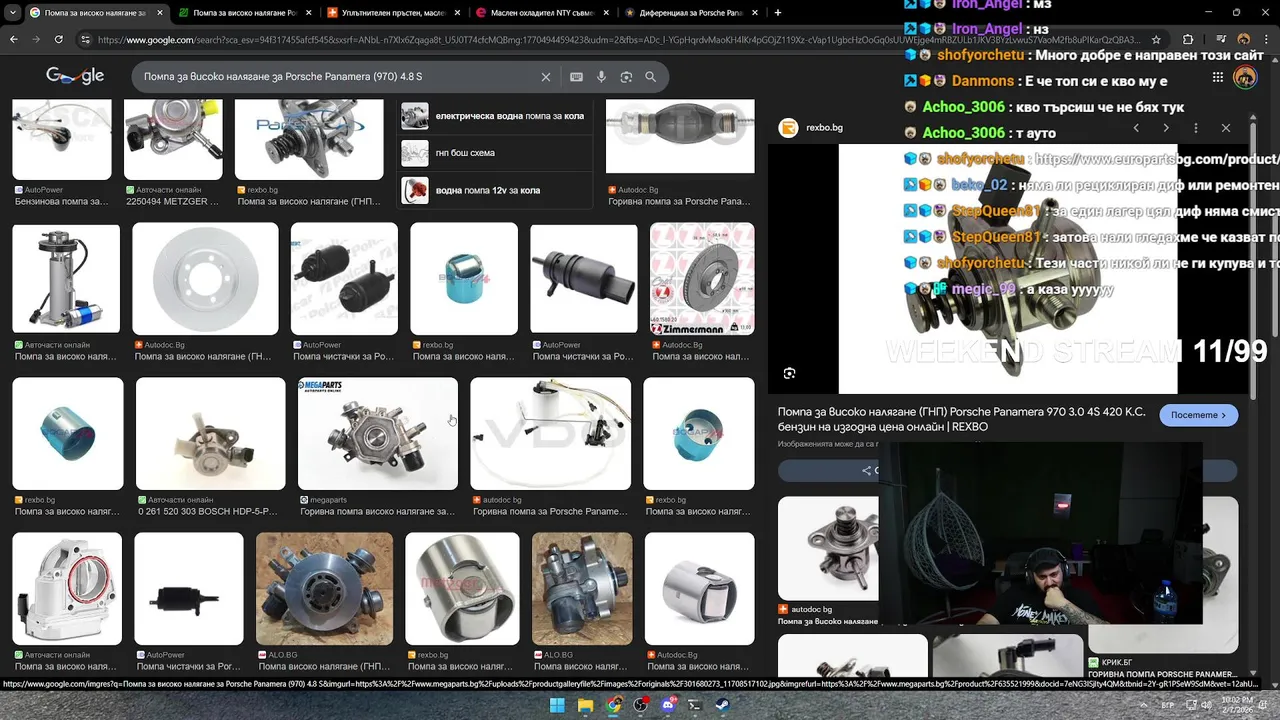Show next image in preview panel
The height and width of the screenshot is (720, 1280).
pos(1166,128)
